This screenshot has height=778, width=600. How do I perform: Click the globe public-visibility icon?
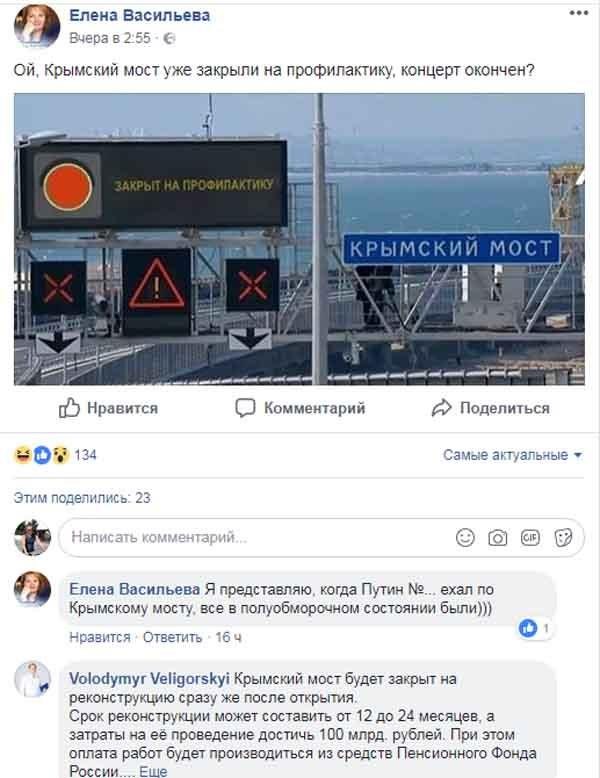pos(169,38)
